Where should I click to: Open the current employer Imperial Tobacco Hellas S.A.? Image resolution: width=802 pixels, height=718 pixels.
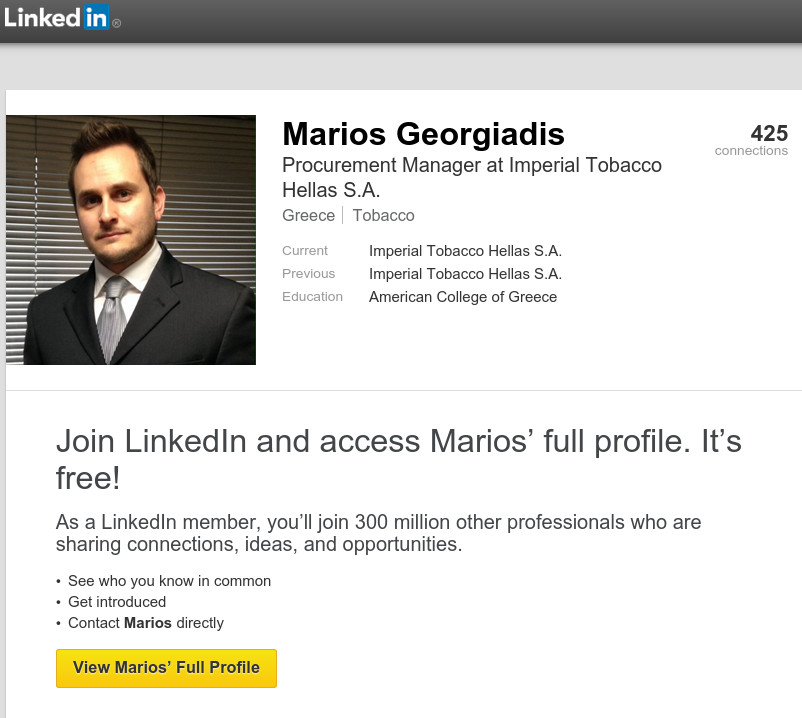coord(465,251)
